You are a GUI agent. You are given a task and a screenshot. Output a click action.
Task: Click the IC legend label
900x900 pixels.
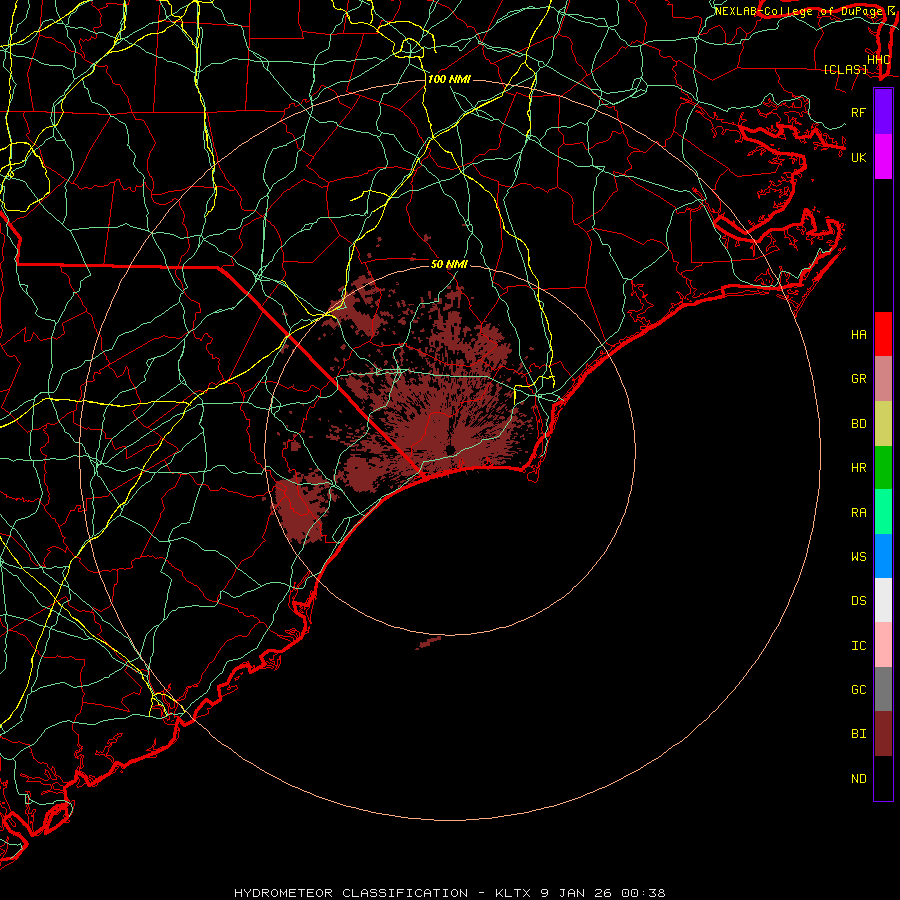(858, 646)
